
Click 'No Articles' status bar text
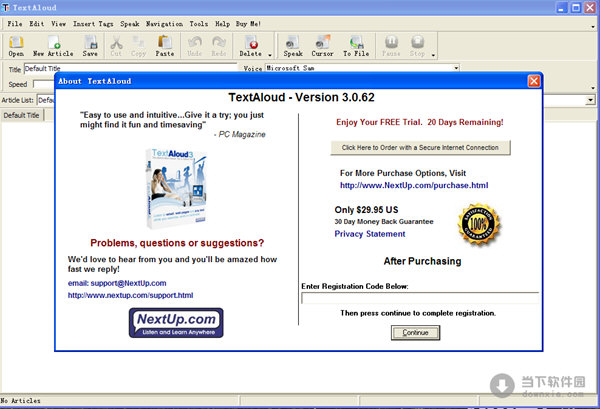(20, 401)
